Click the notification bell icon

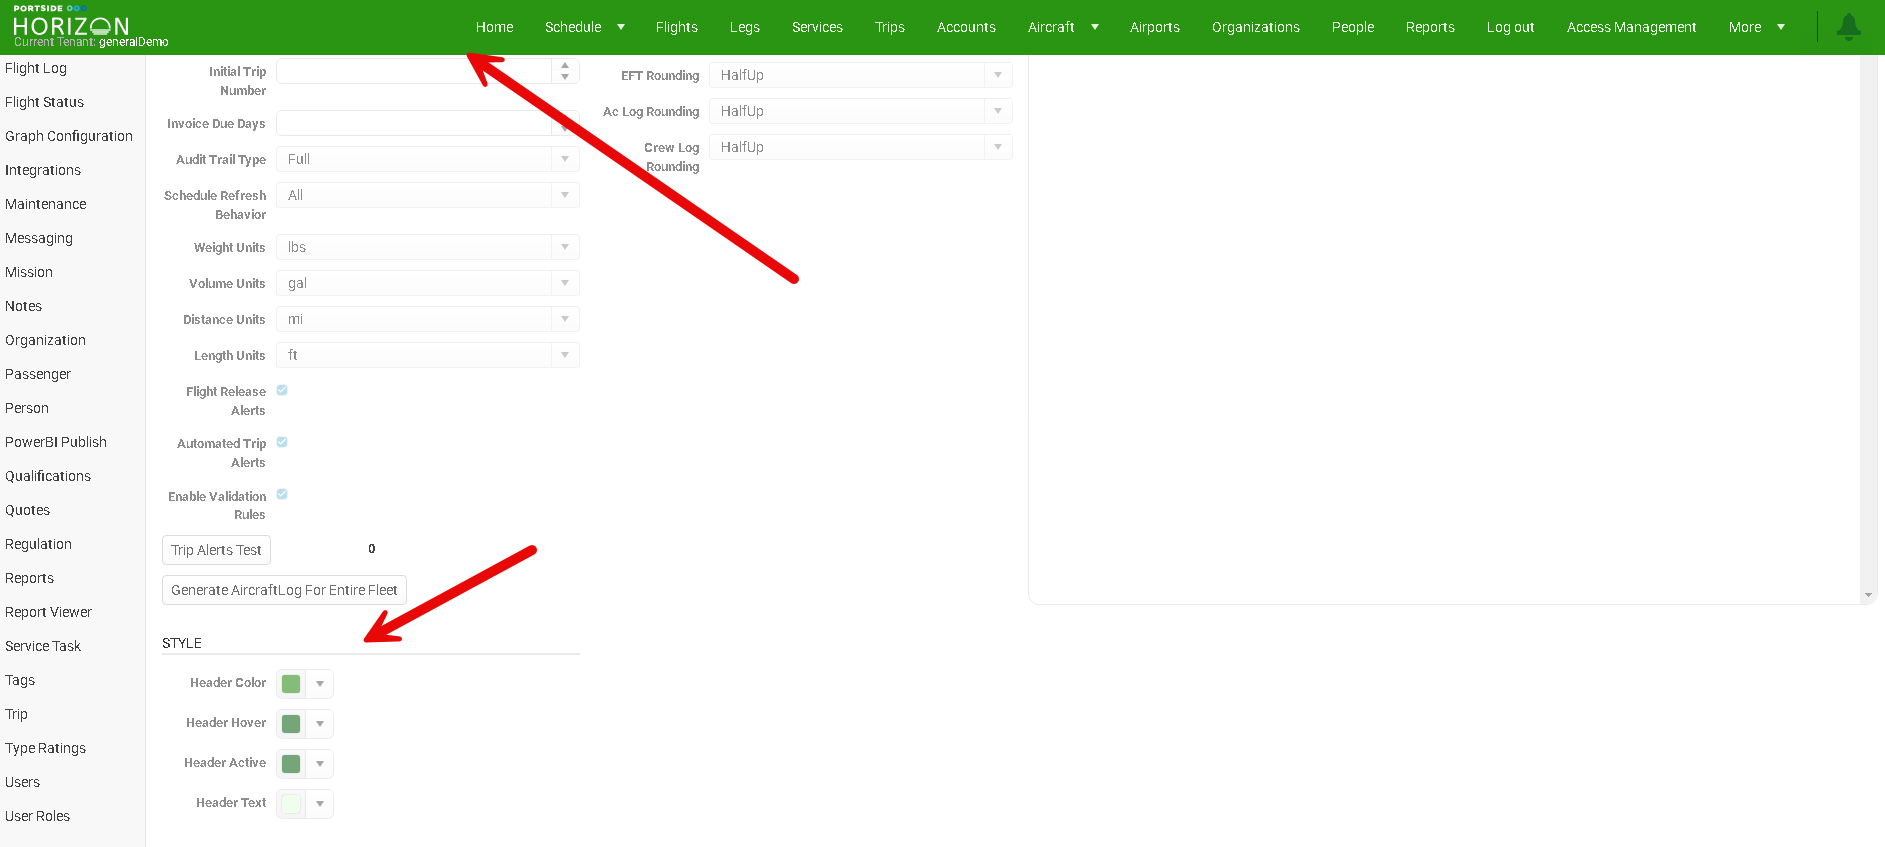coord(1848,27)
